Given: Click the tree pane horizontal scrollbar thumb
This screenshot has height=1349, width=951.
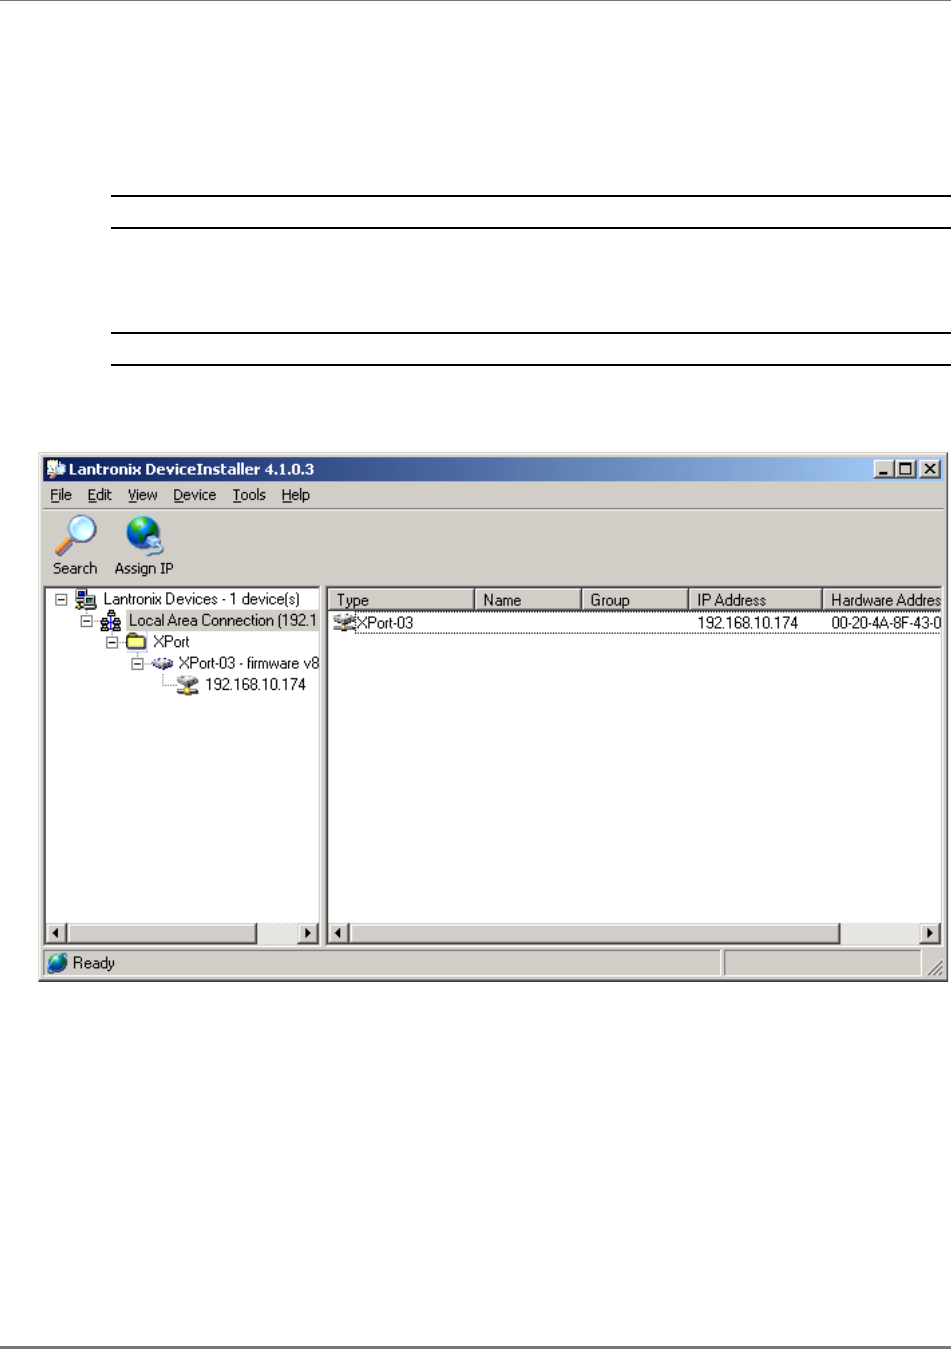Looking at the screenshot, I should (162, 933).
